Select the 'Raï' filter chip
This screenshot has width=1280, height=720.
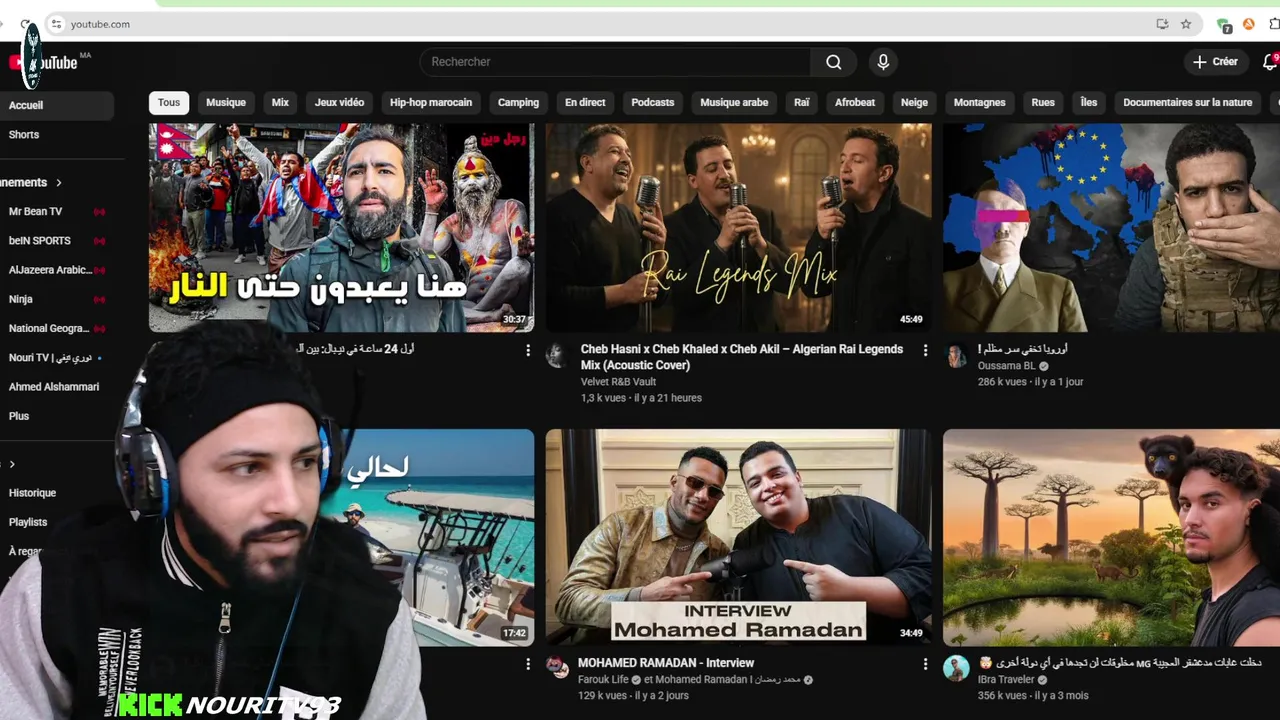[802, 102]
